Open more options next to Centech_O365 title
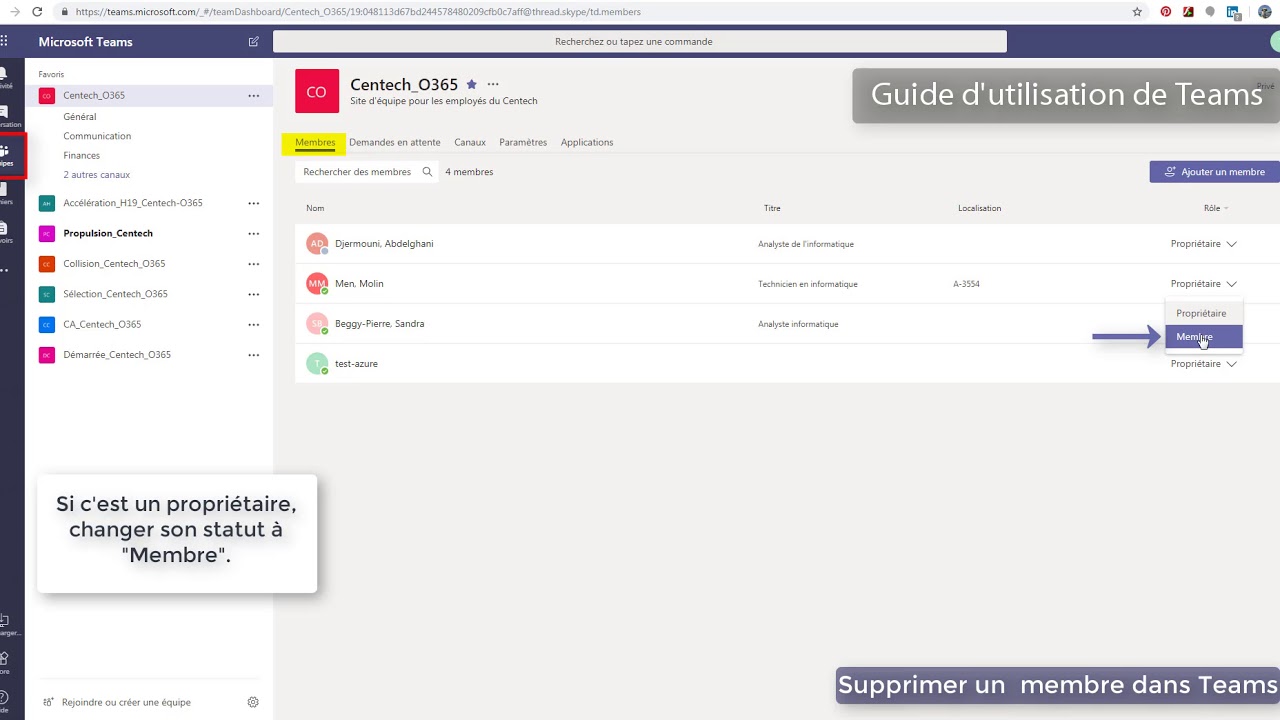 point(493,85)
